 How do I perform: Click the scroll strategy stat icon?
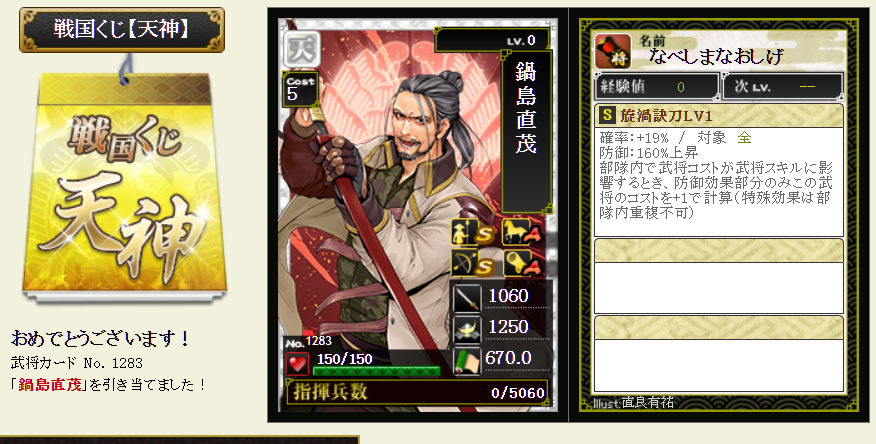[466, 360]
